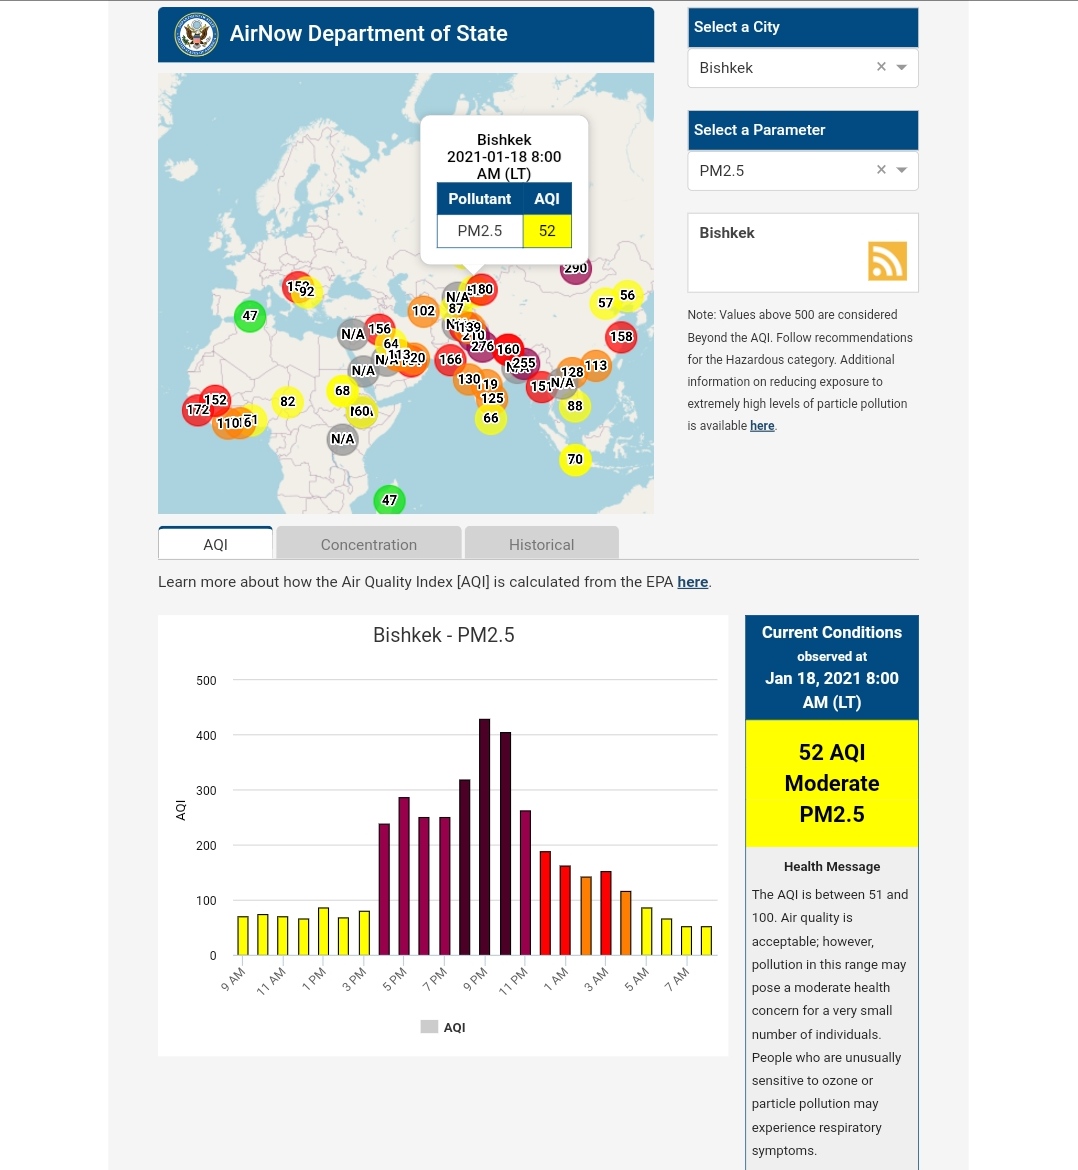Viewport: 1078px width, 1170px height.
Task: Click the yellow 82 map marker
Action: point(287,402)
